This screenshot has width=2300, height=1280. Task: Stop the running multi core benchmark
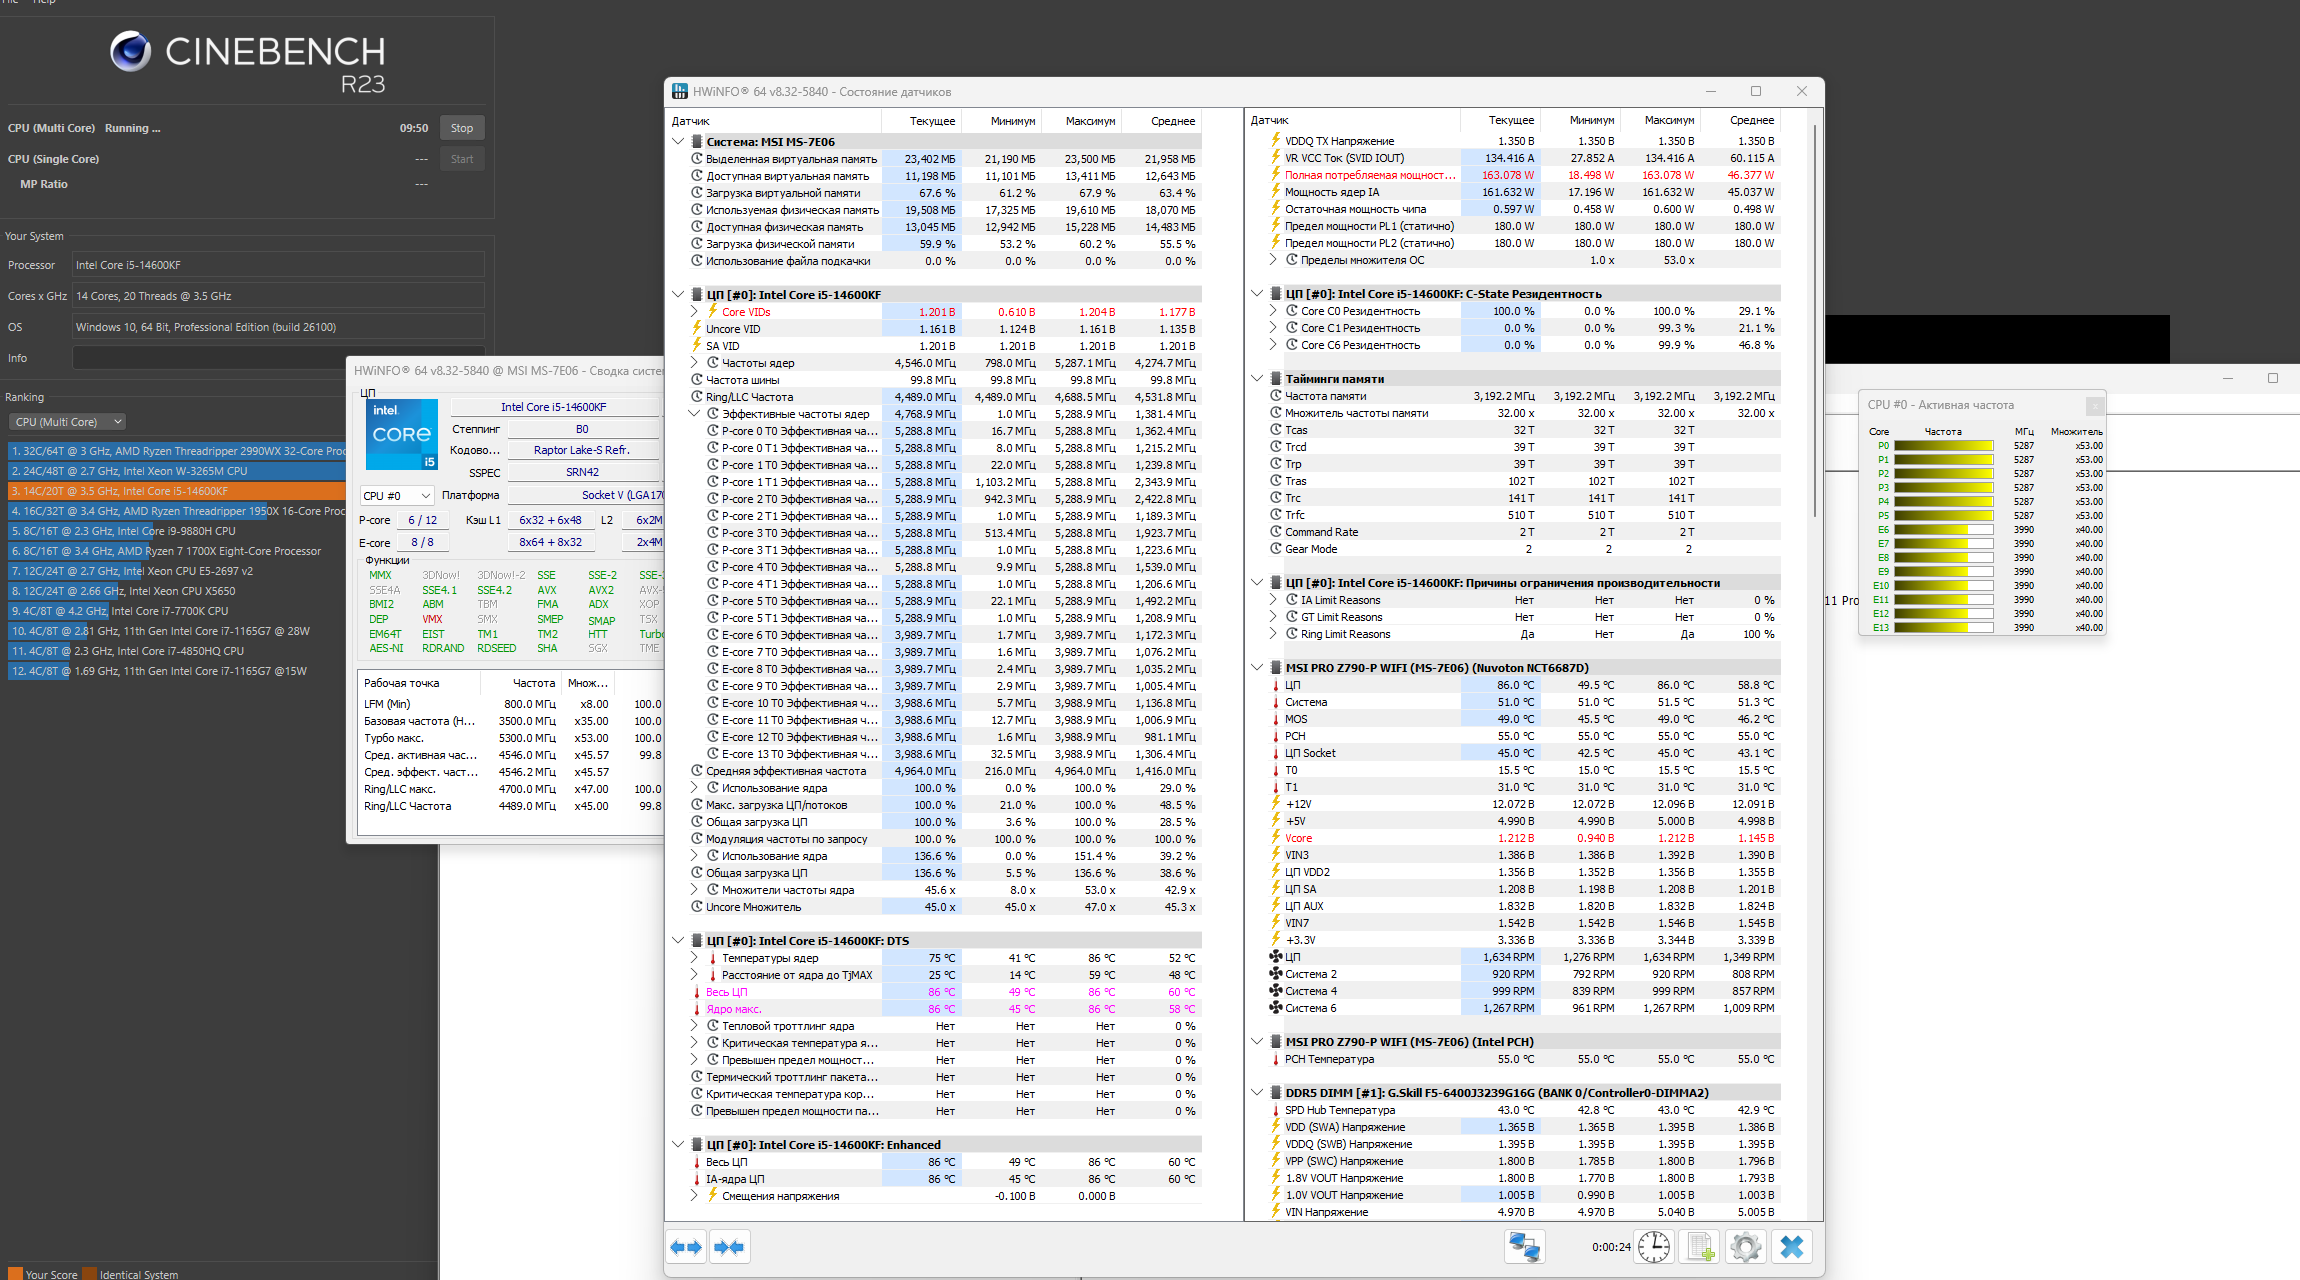[462, 128]
